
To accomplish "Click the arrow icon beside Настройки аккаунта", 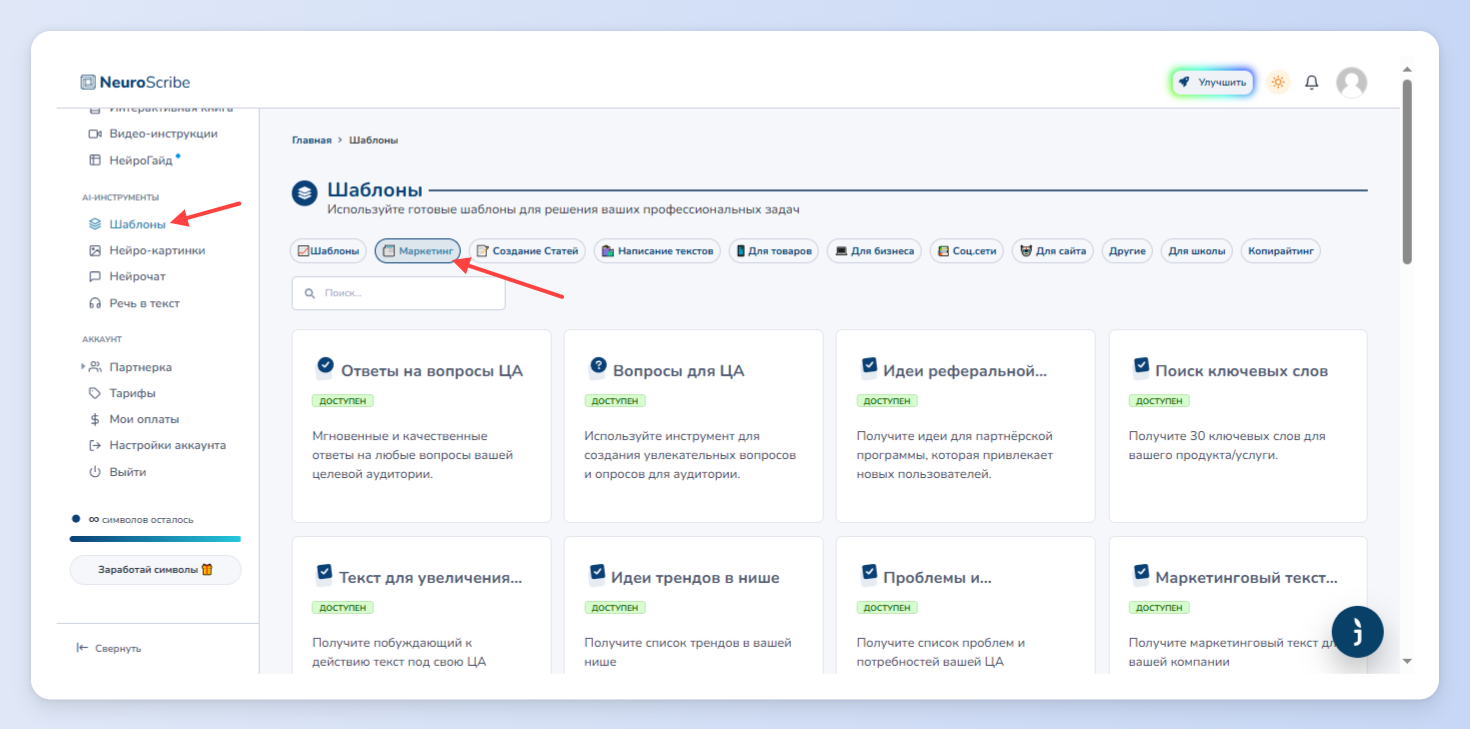I will [x=95, y=445].
